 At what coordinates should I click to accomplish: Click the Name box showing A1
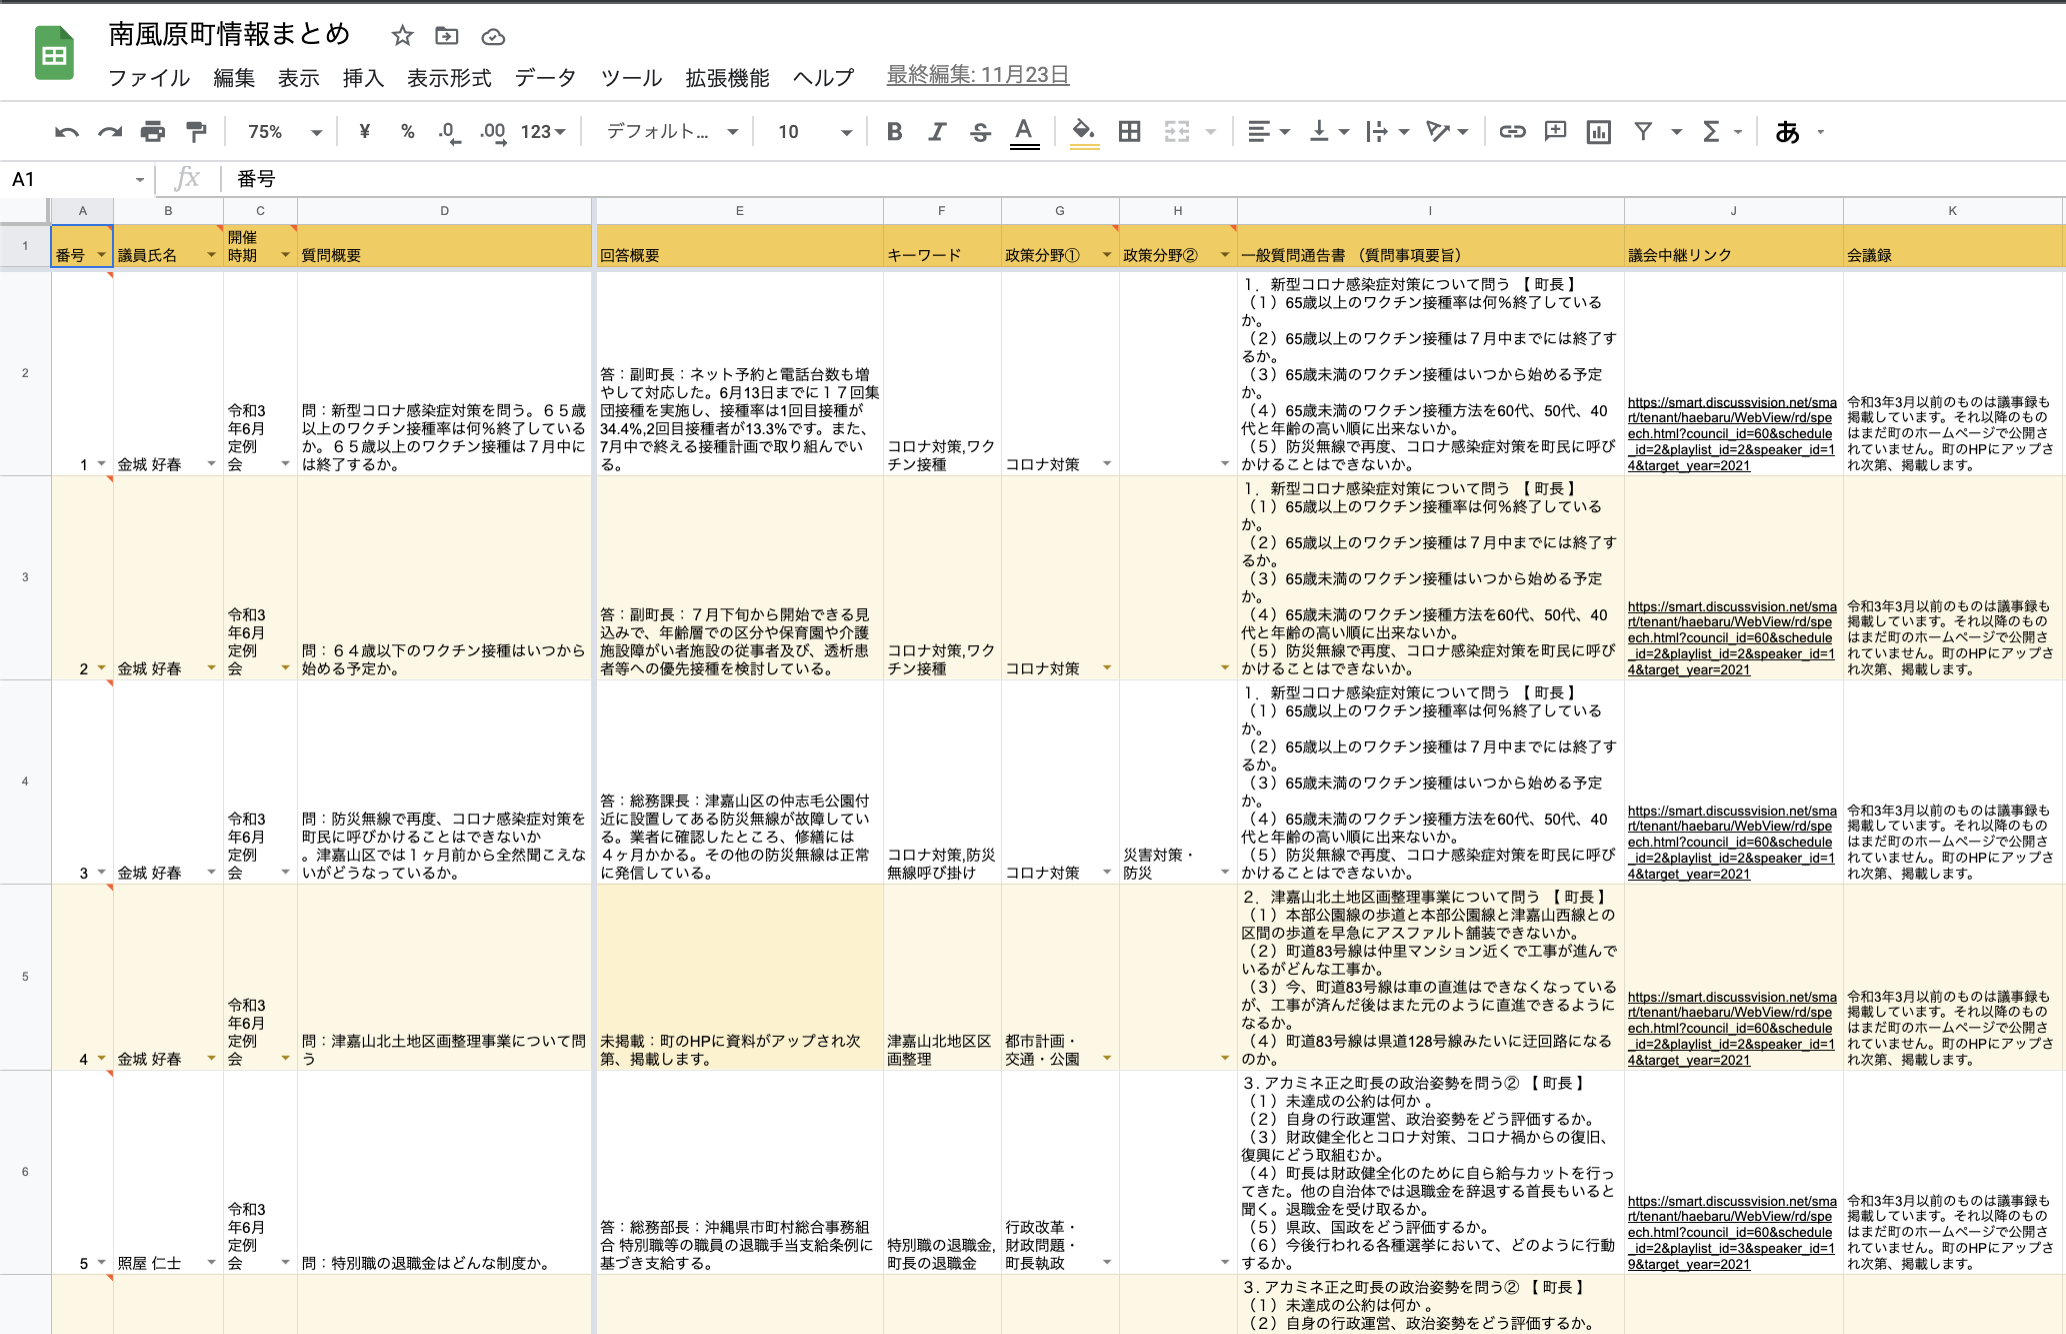76,179
